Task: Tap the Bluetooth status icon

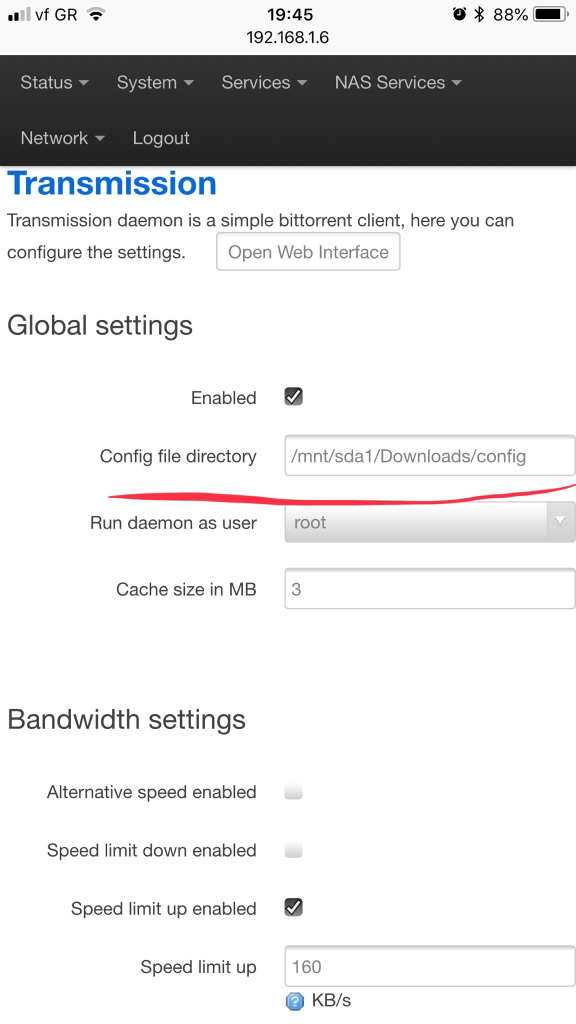Action: pyautogui.click(x=479, y=14)
